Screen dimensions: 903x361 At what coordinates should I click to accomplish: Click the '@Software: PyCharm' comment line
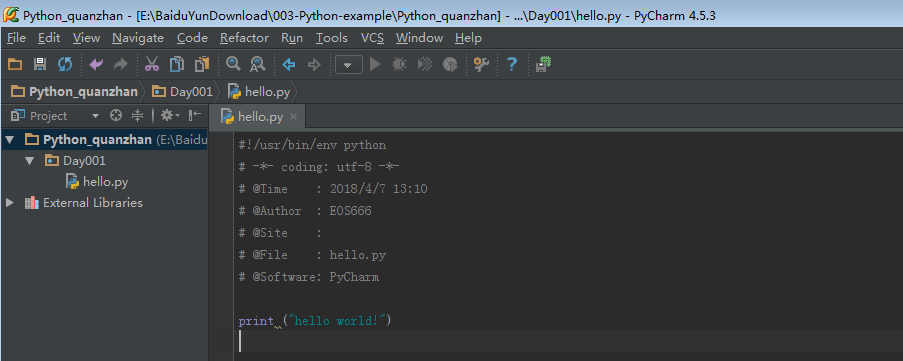[309, 277]
